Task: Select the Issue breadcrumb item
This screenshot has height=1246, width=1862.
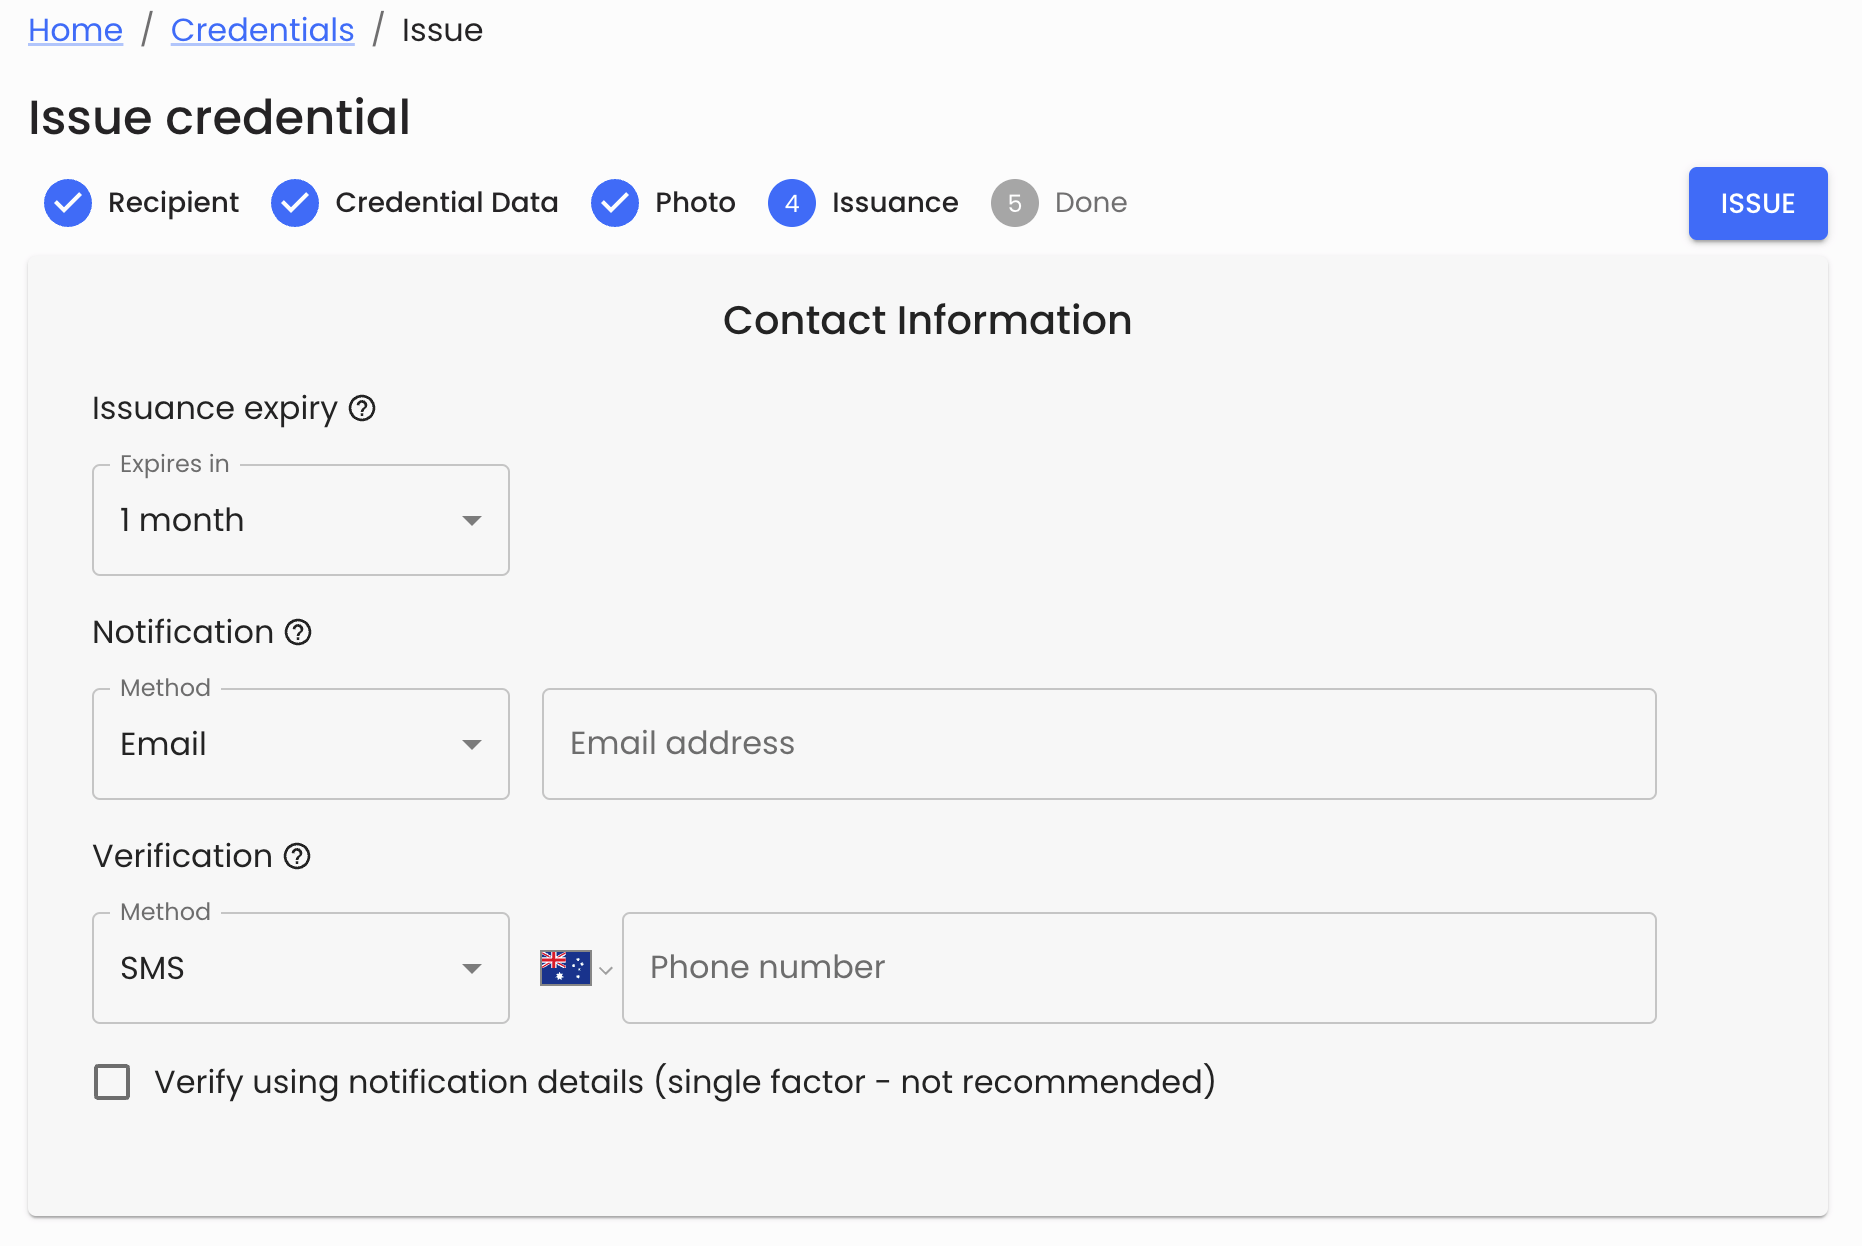Action: coord(441,29)
